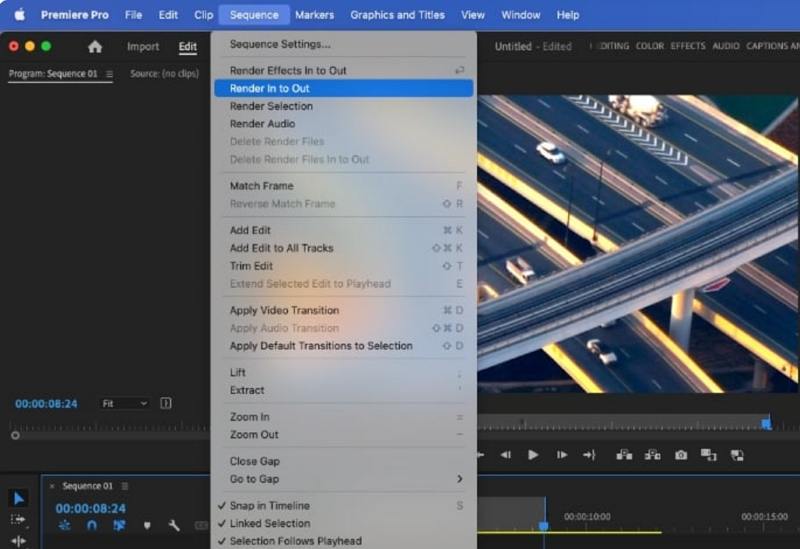Choose Apply Video Transition

click(344, 310)
